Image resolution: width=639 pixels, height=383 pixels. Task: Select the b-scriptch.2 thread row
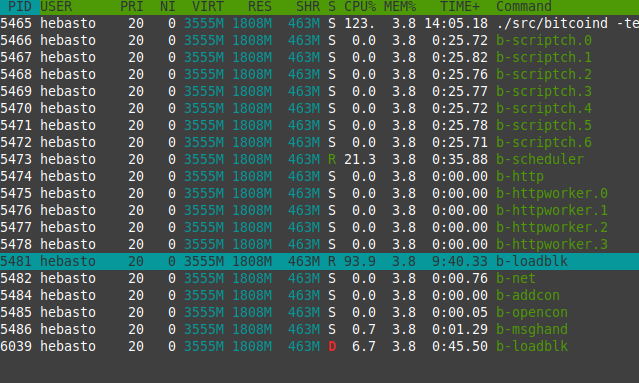[x=320, y=74]
